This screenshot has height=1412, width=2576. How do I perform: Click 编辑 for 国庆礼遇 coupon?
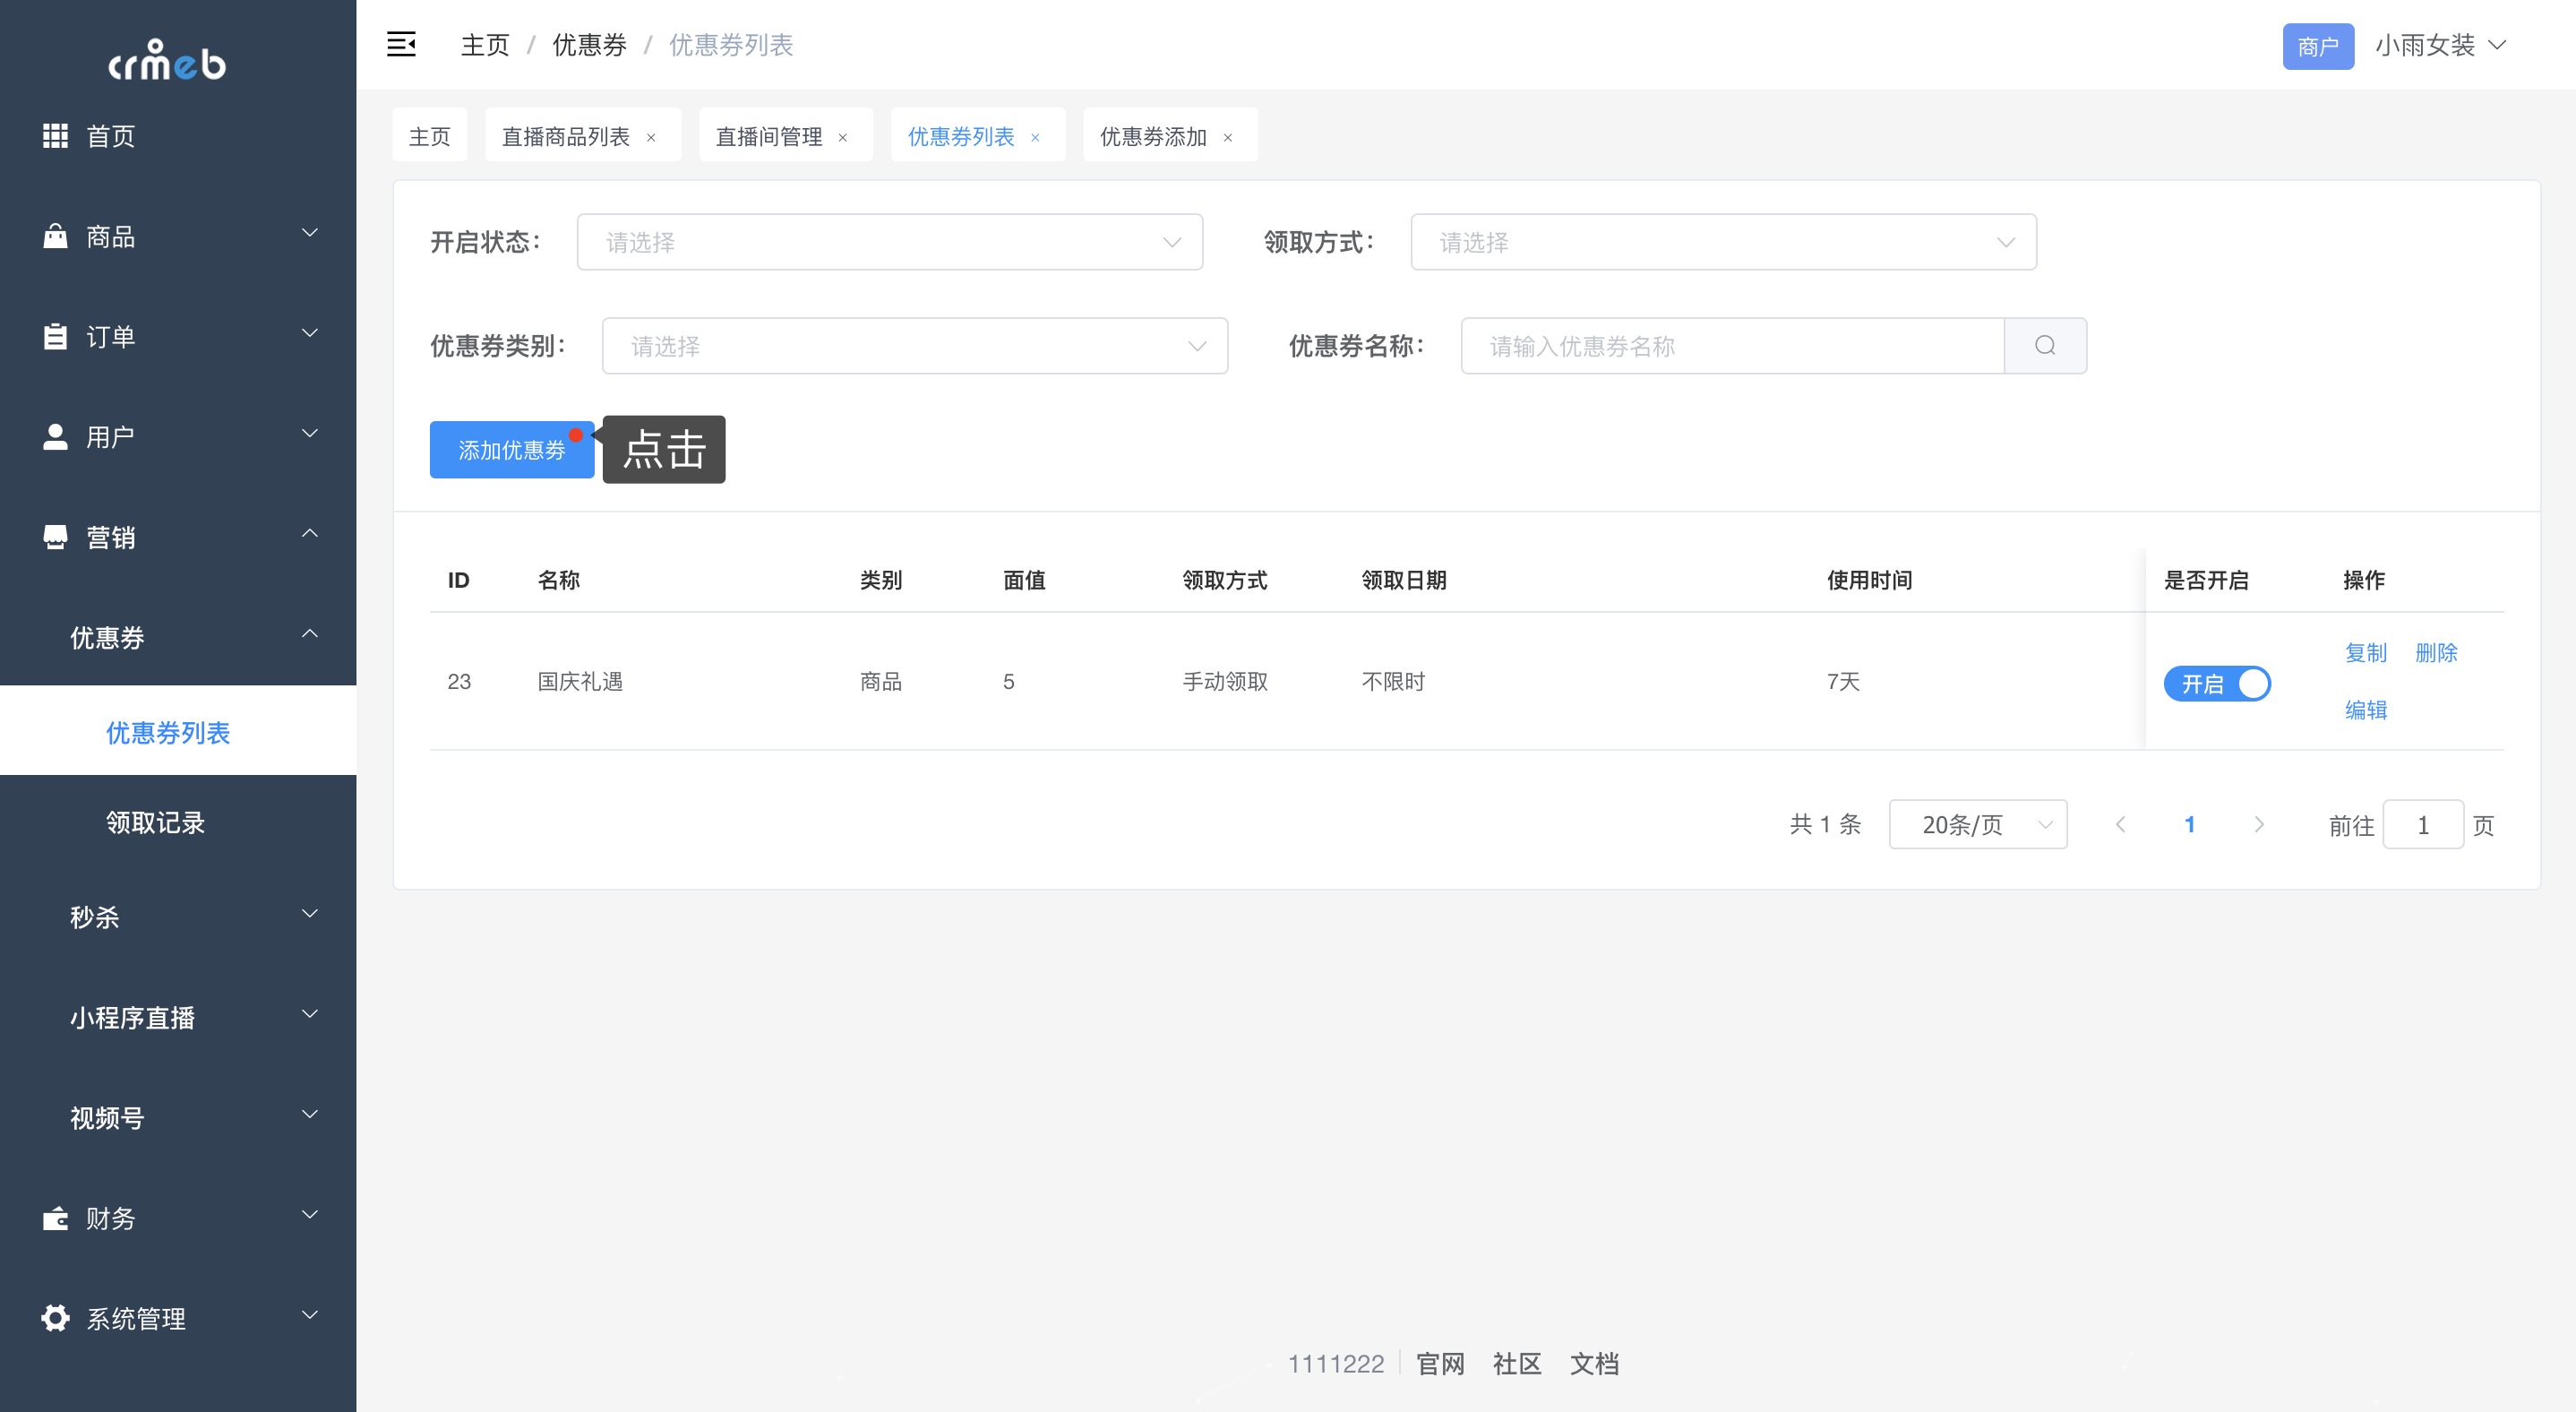[x=2366, y=710]
